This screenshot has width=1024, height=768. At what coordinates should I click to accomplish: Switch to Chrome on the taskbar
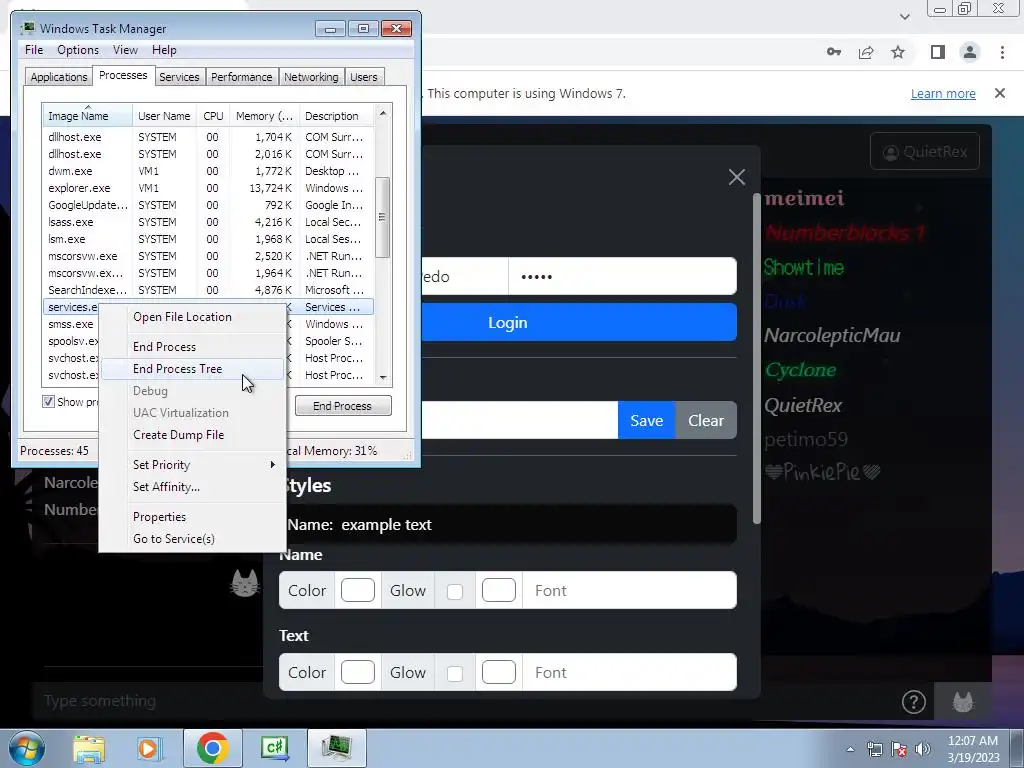[x=212, y=748]
